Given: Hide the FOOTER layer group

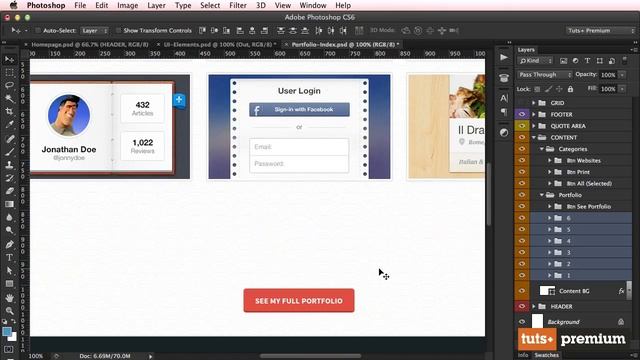Looking at the screenshot, I should [522, 115].
